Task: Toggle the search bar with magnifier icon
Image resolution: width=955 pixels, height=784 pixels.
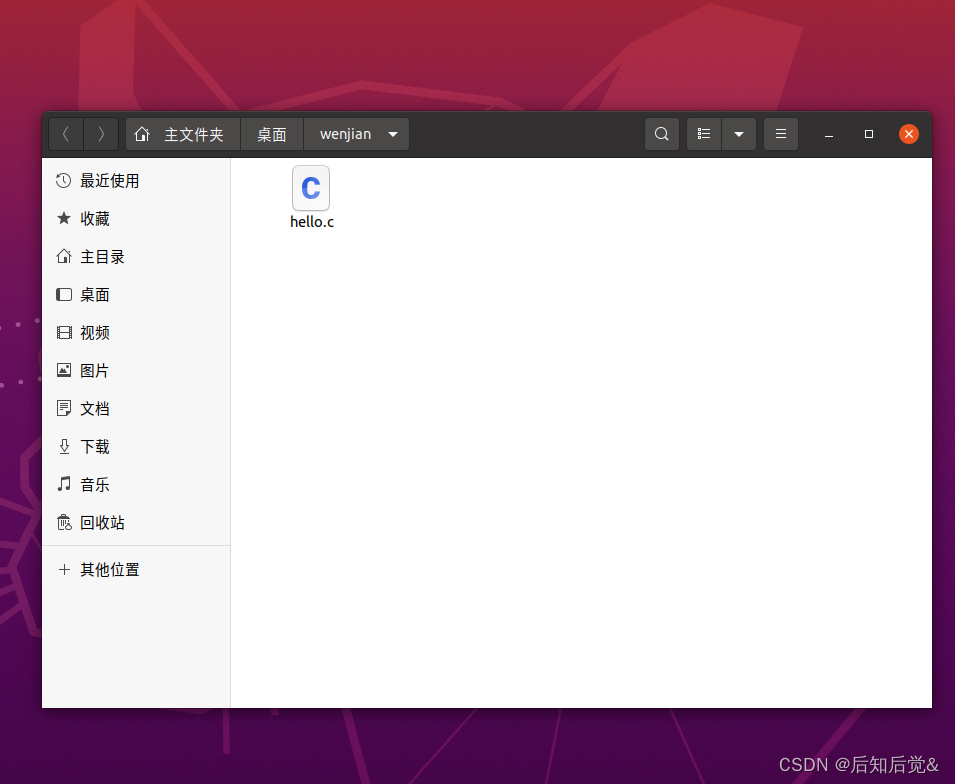Action: 661,133
